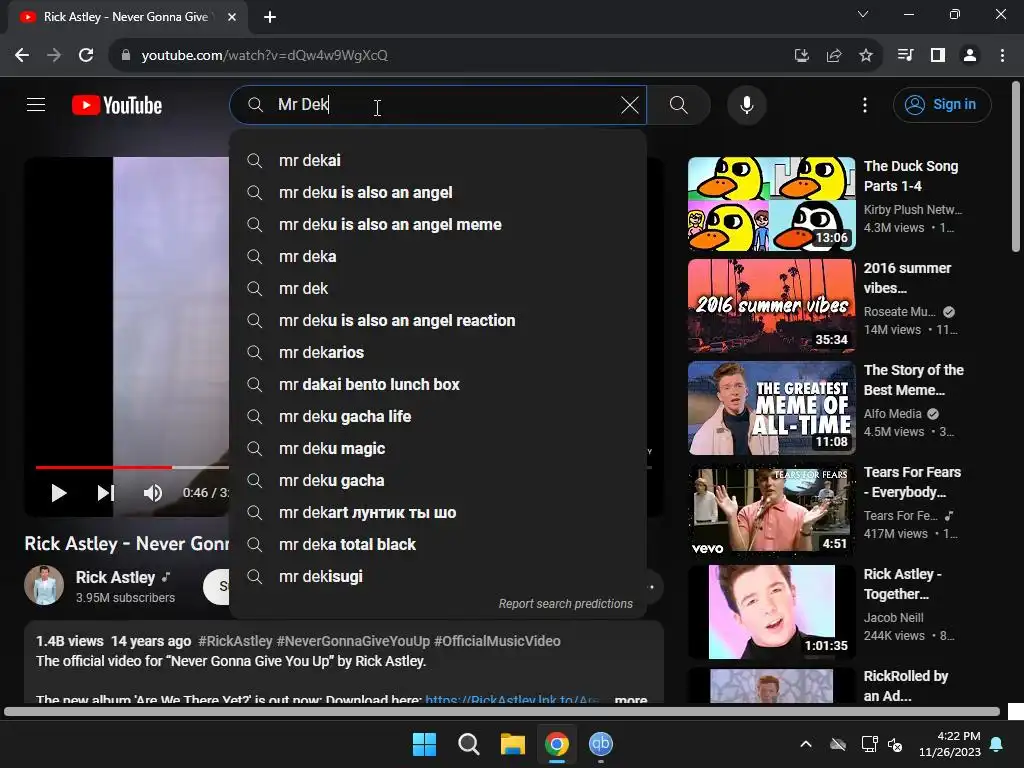Open a new tab with the plus
Image resolution: width=1024 pixels, height=768 pixels.
click(x=270, y=17)
